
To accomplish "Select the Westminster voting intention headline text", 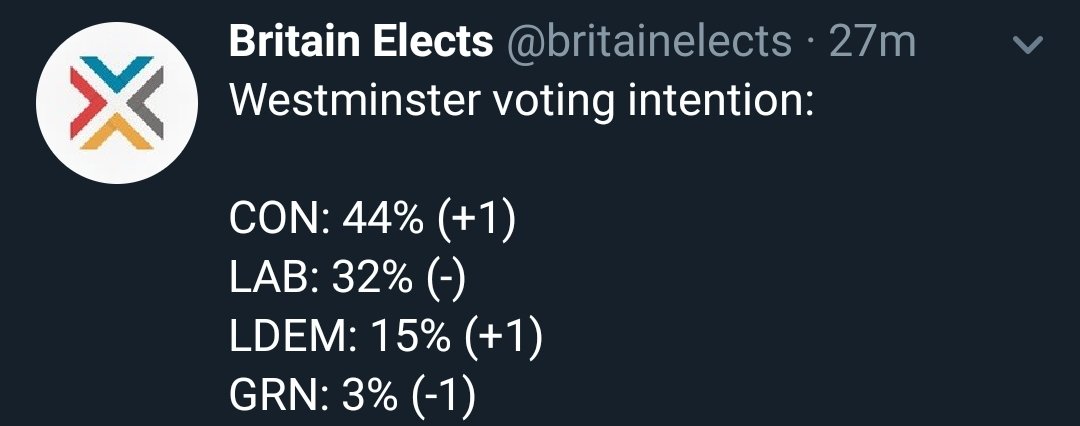I will [x=521, y=101].
